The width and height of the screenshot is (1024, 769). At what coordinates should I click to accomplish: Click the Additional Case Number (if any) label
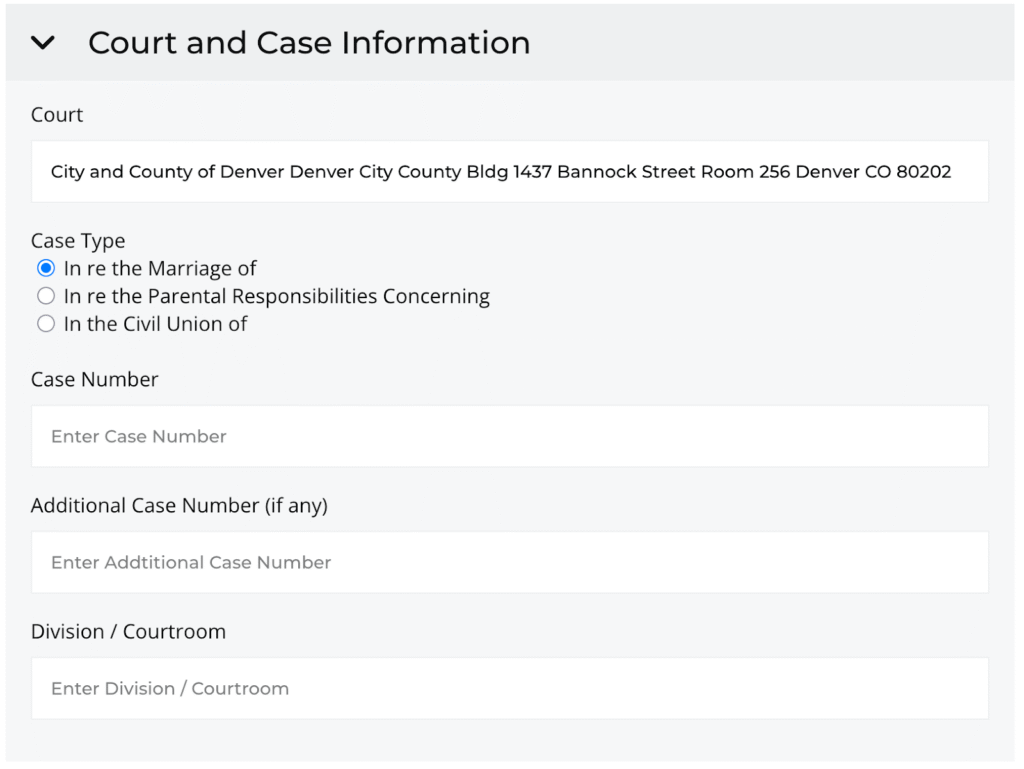(x=179, y=506)
